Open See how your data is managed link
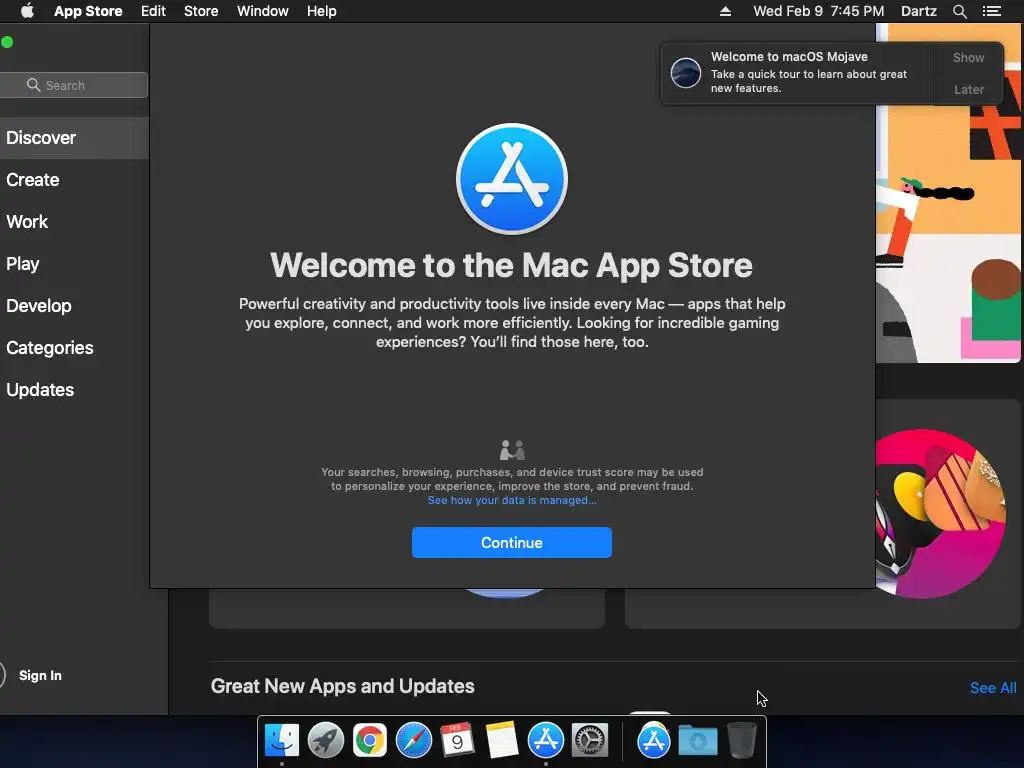 tap(512, 500)
